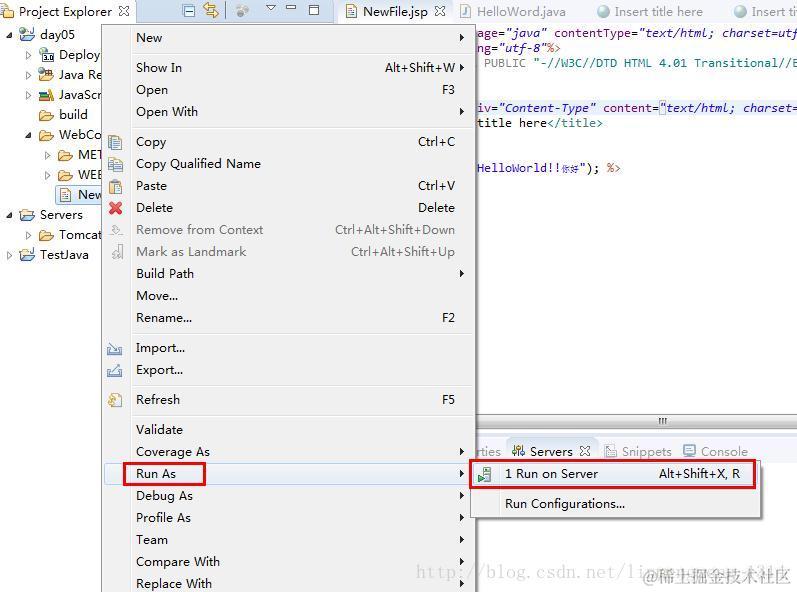Choose Rename... from the context menu
The width and height of the screenshot is (797, 592).
[x=289, y=318]
